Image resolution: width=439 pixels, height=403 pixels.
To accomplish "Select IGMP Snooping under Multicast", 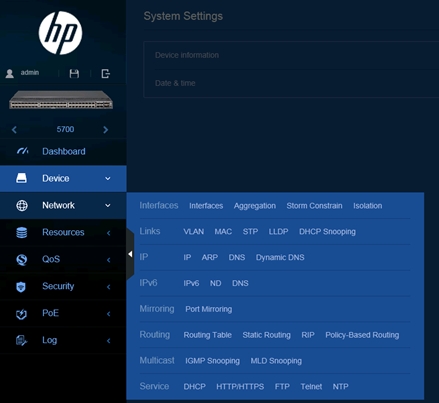I will click(x=212, y=361).
